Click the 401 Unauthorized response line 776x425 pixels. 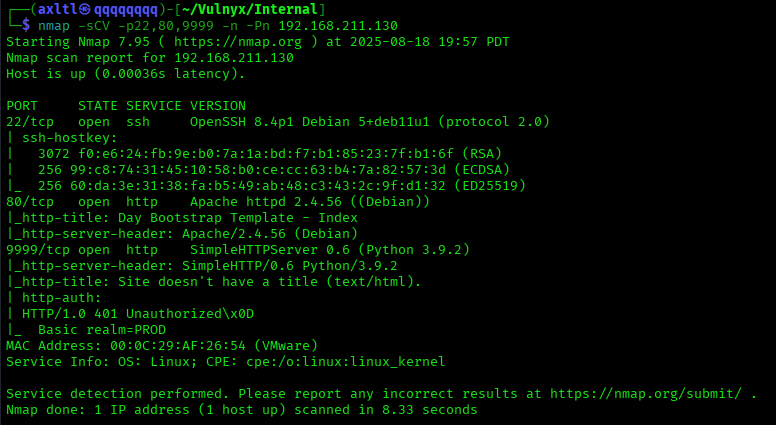pos(138,314)
